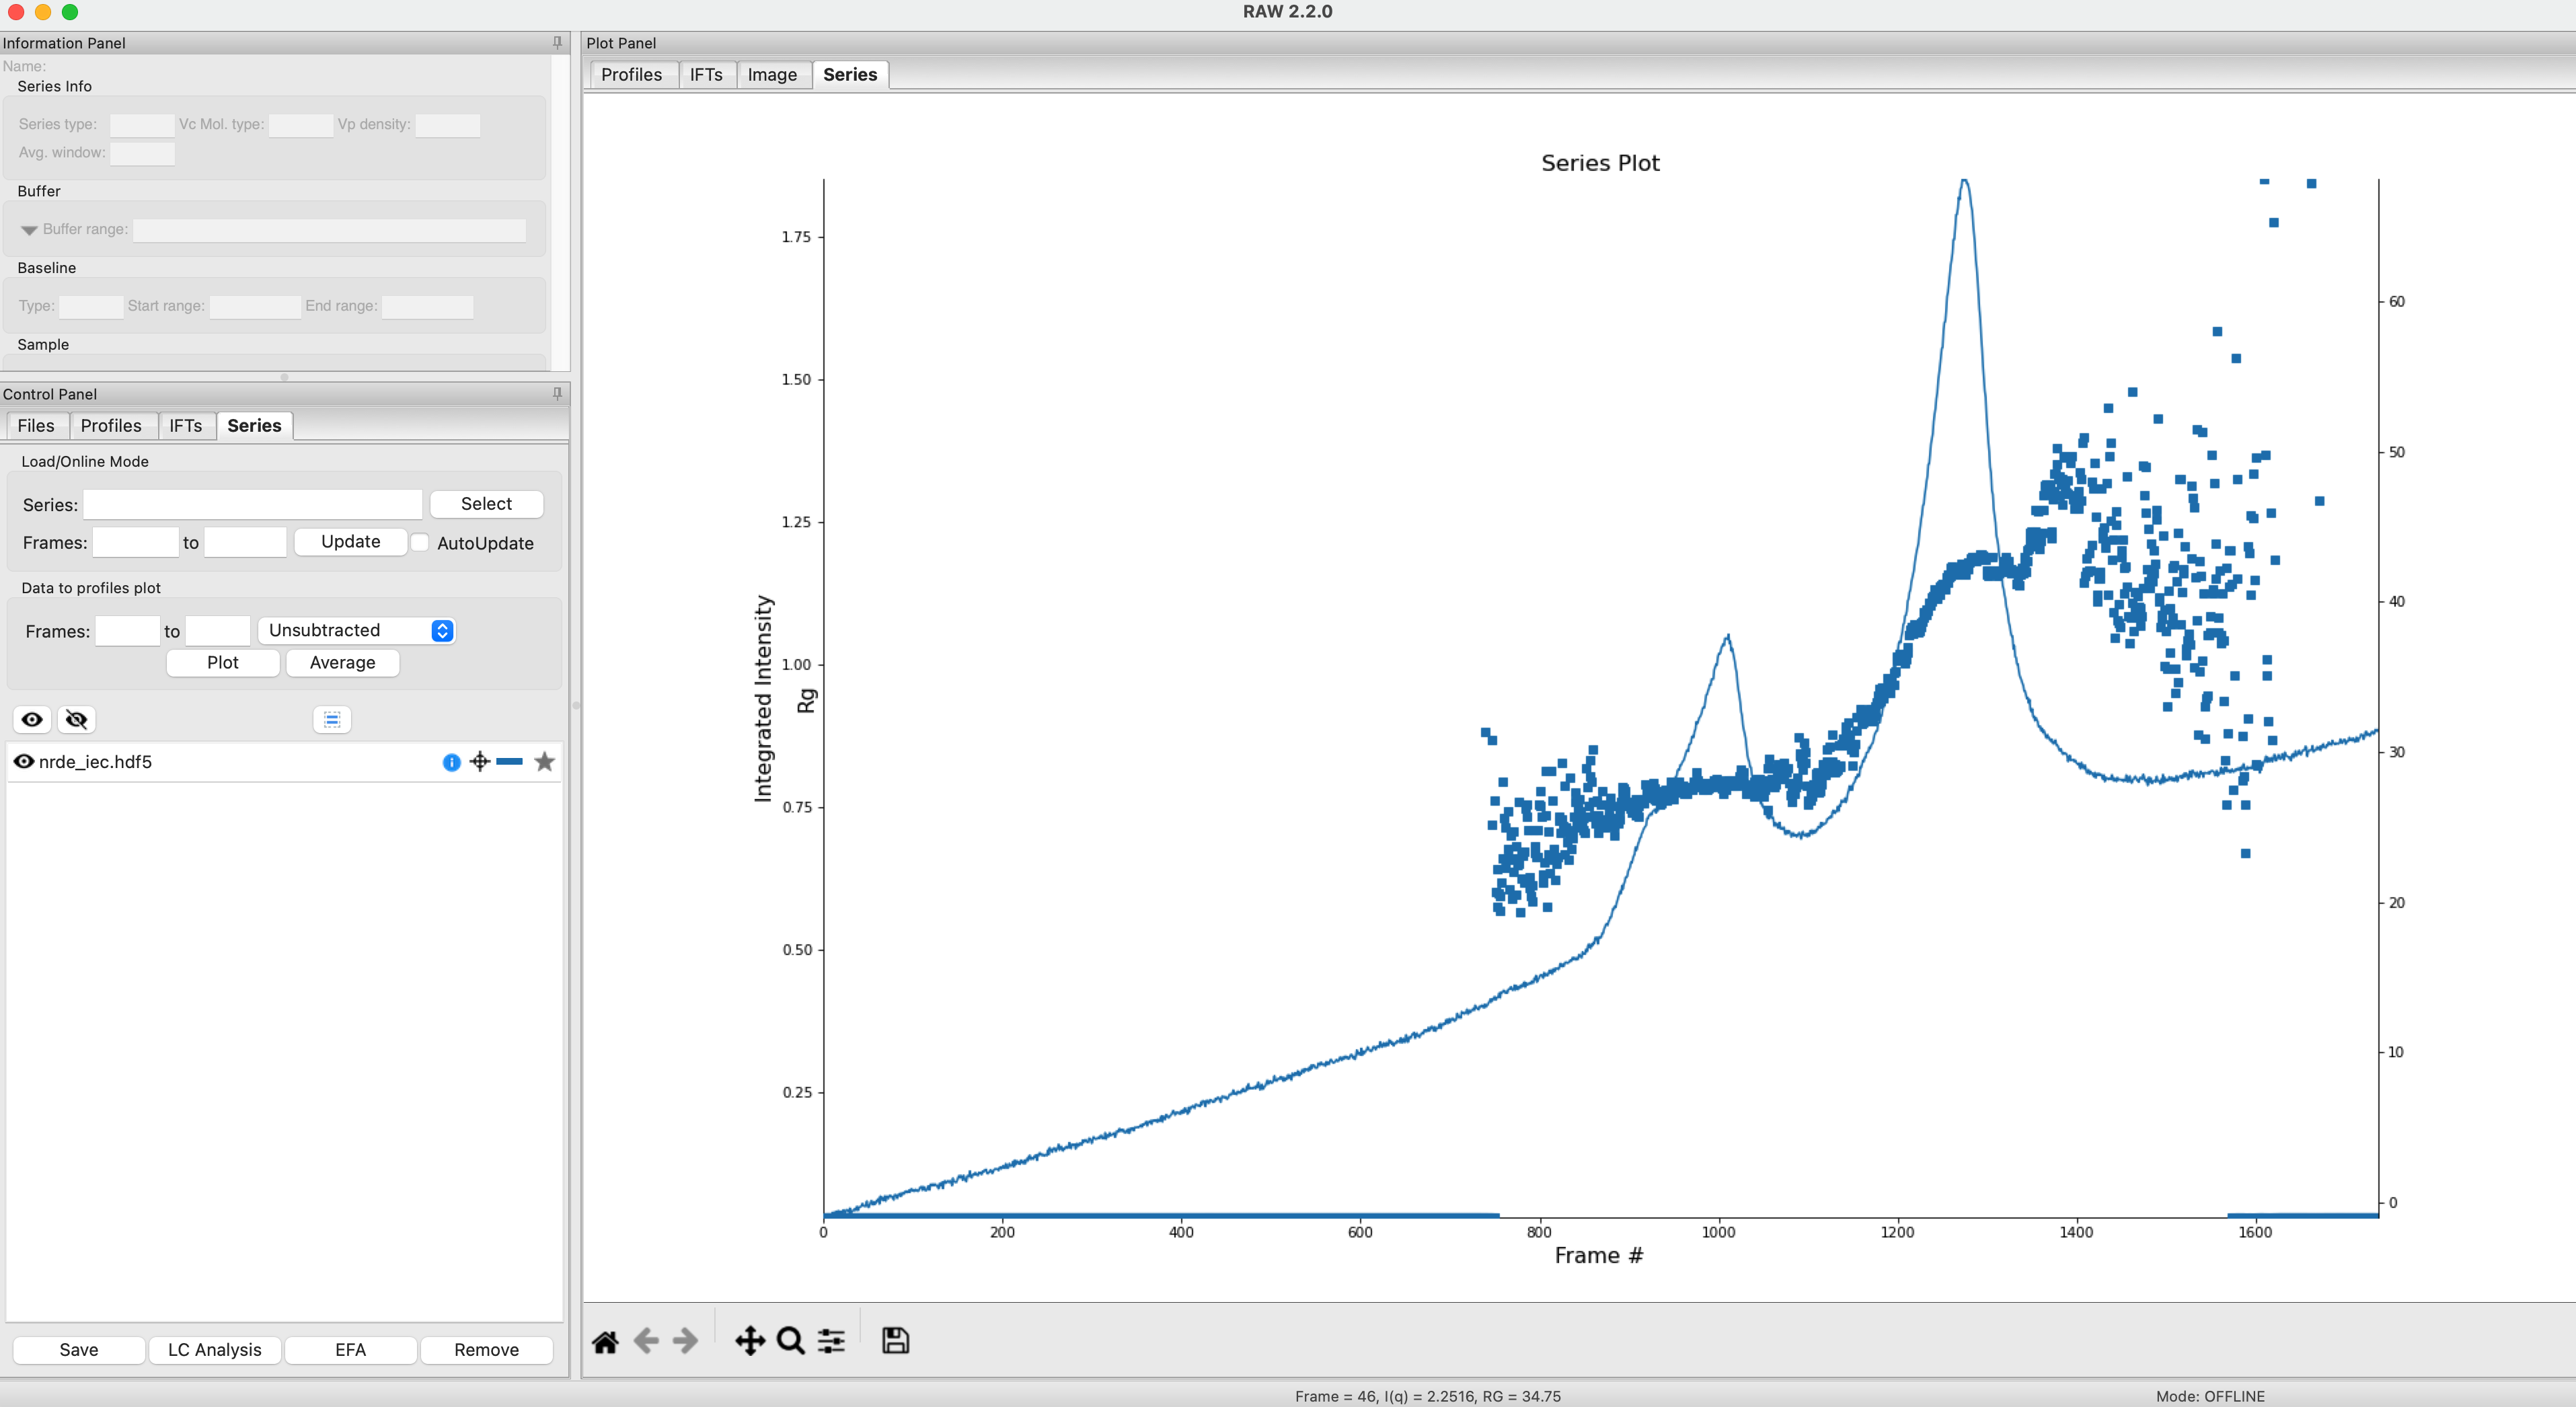The image size is (2576, 1407).
Task: Open the Files control panel tab
Action: click(36, 426)
